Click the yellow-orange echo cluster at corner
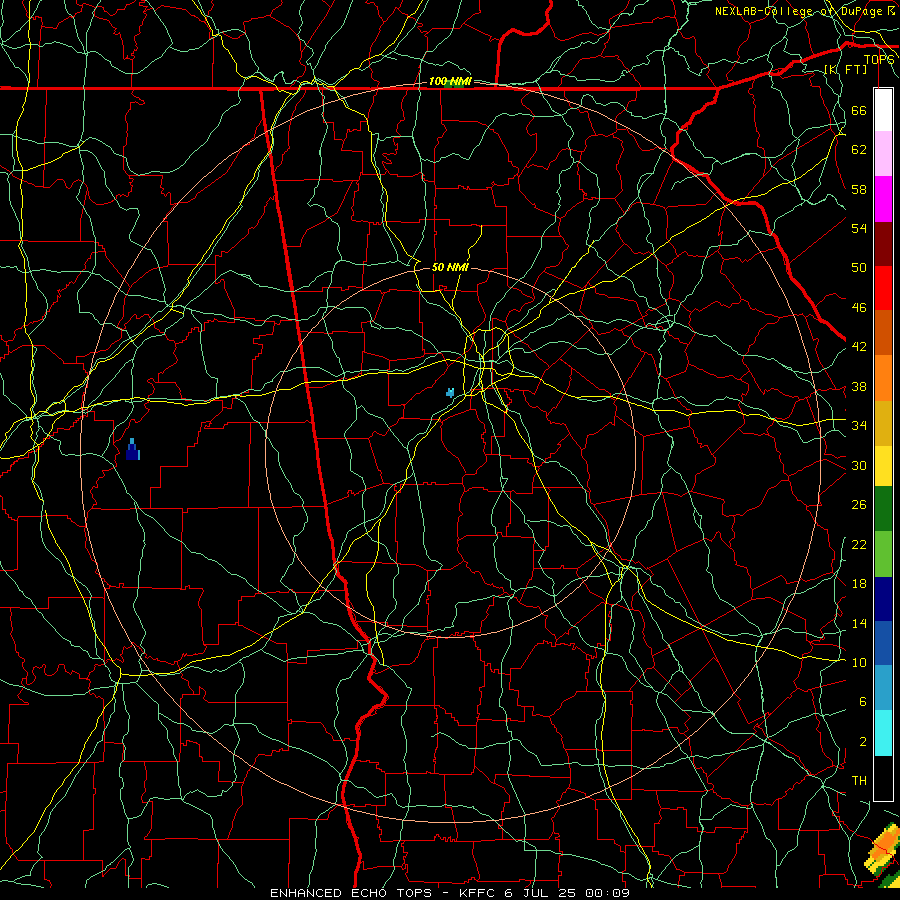 click(x=883, y=848)
